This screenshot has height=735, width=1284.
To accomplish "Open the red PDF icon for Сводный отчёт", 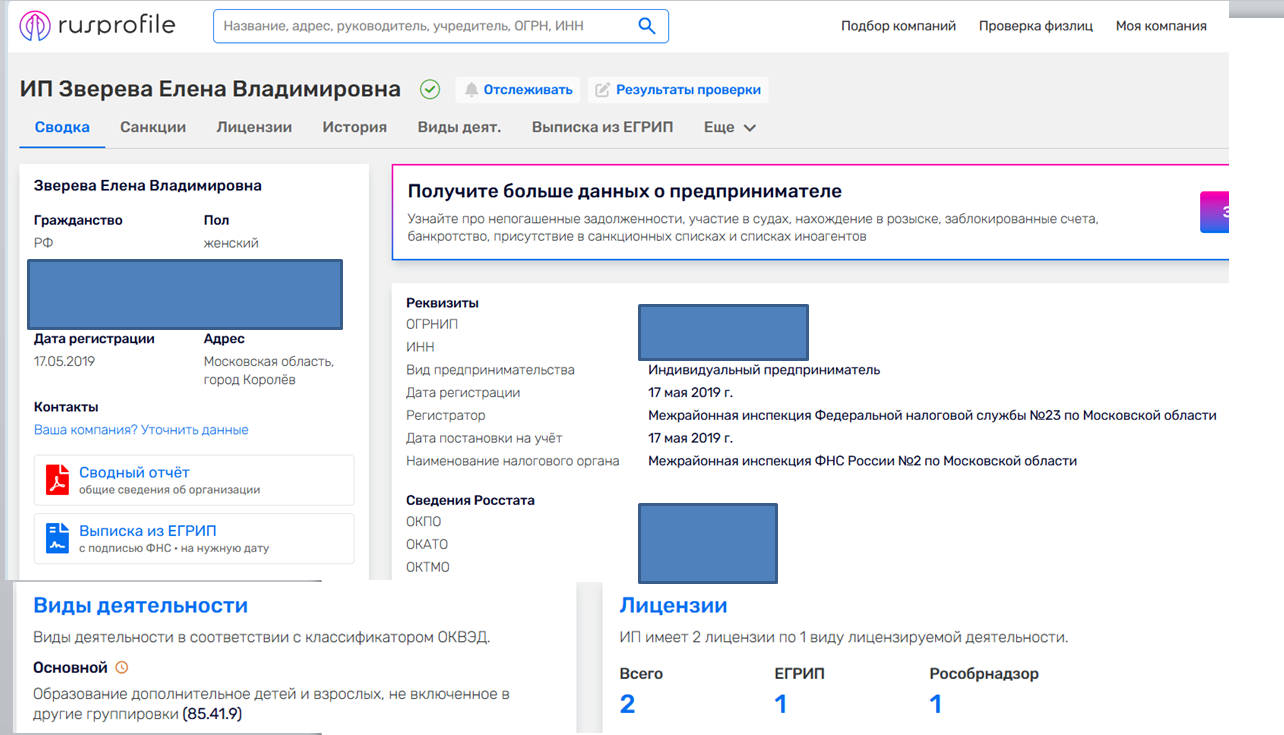I will (x=57, y=481).
